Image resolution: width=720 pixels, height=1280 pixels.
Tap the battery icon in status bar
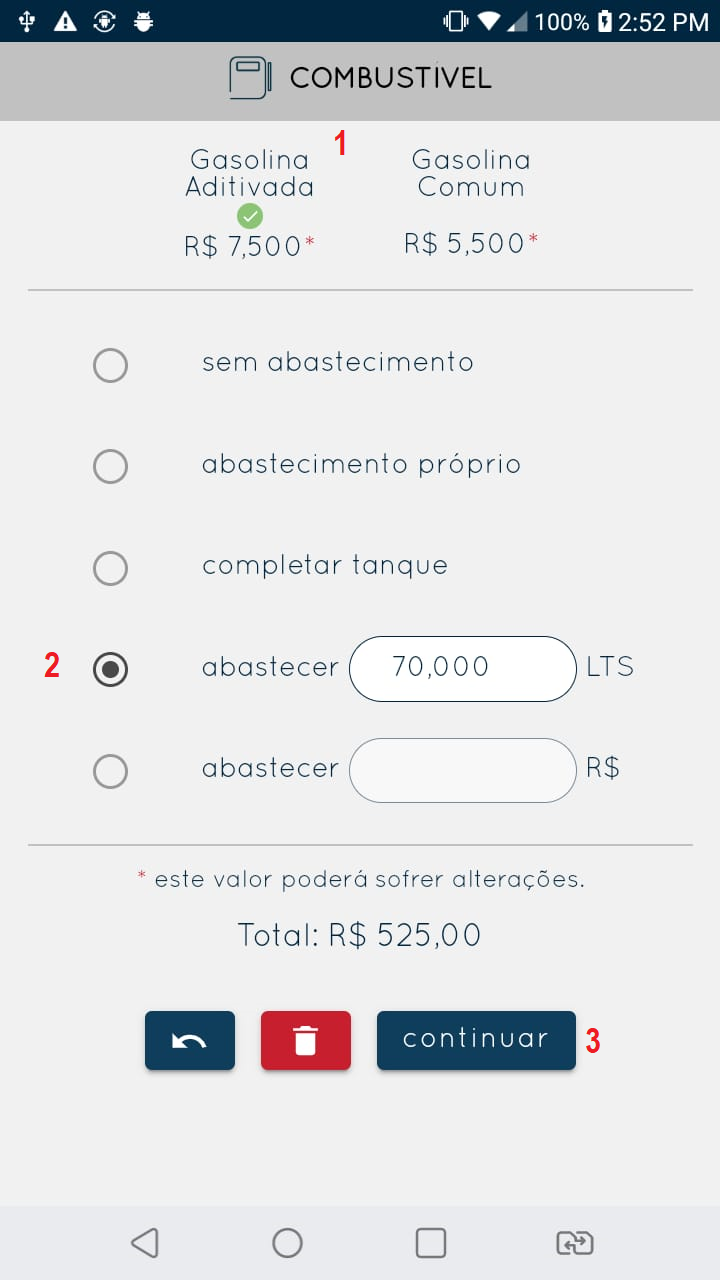[x=604, y=21]
